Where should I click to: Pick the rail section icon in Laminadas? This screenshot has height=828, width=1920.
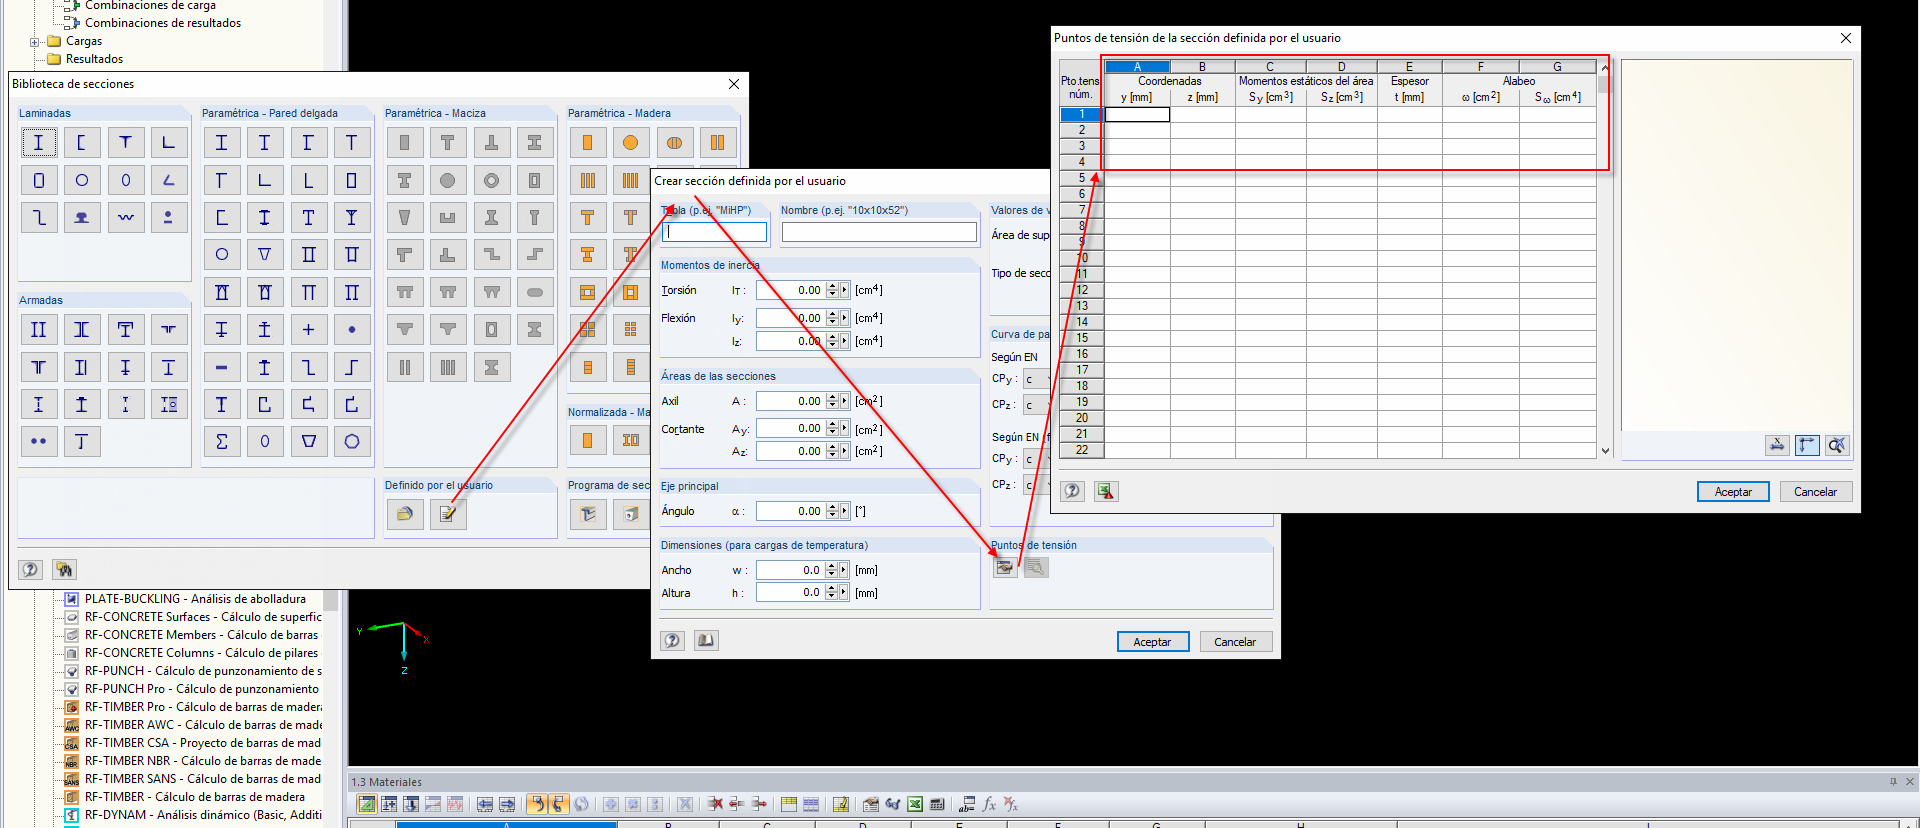pyautogui.click(x=82, y=217)
